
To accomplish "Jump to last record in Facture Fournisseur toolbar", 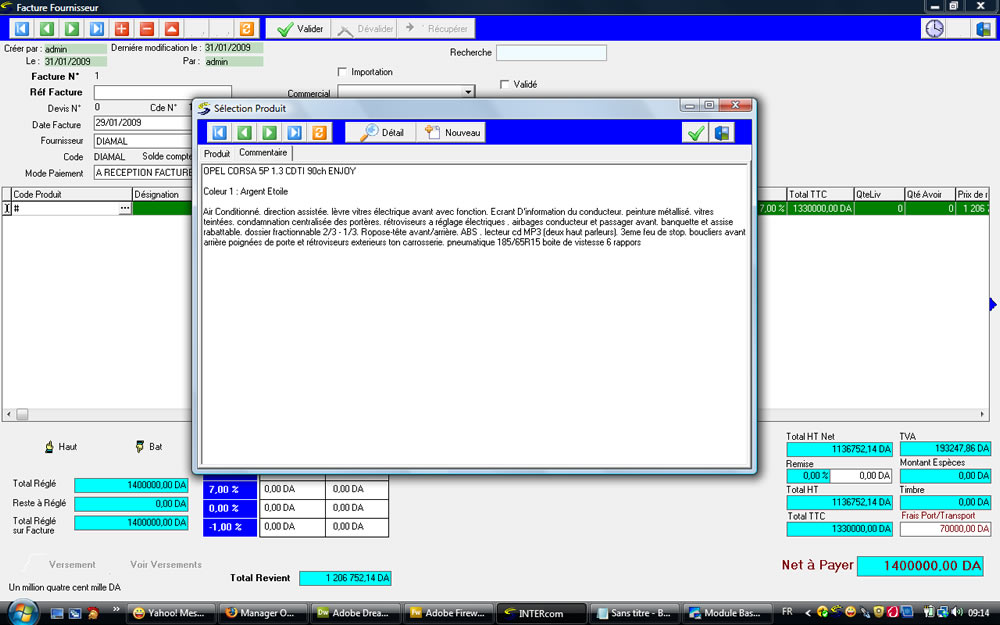I will point(97,29).
